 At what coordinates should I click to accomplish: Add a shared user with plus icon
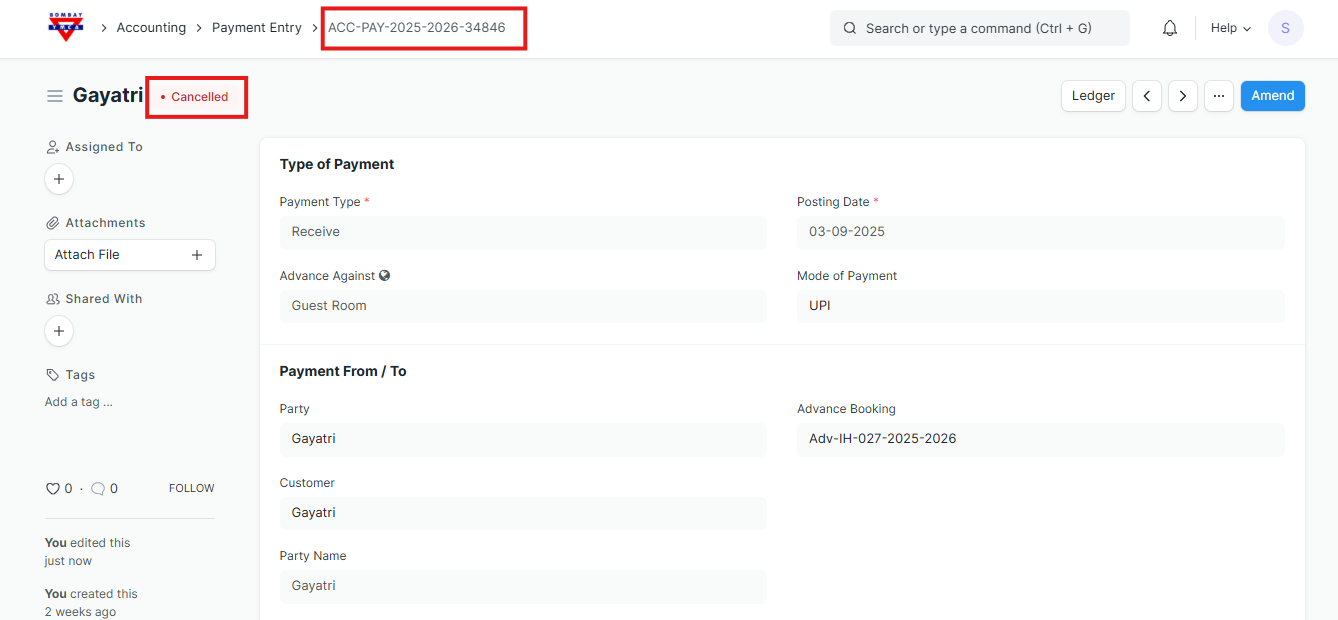pyautogui.click(x=59, y=331)
